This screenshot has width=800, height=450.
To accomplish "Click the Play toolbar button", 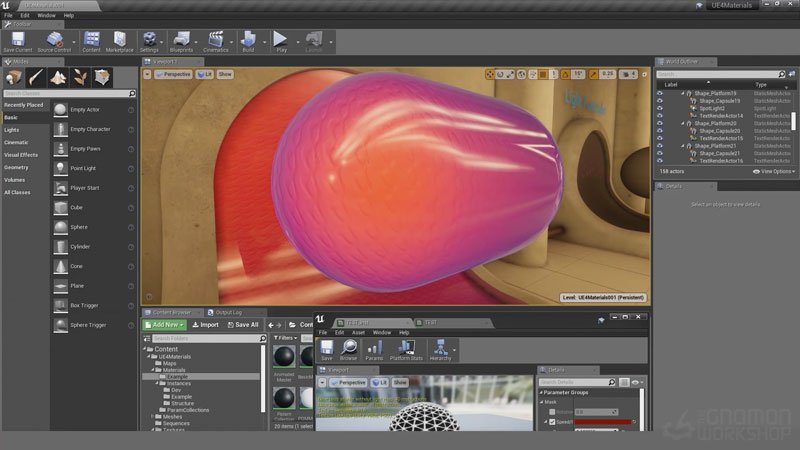I will 281,40.
